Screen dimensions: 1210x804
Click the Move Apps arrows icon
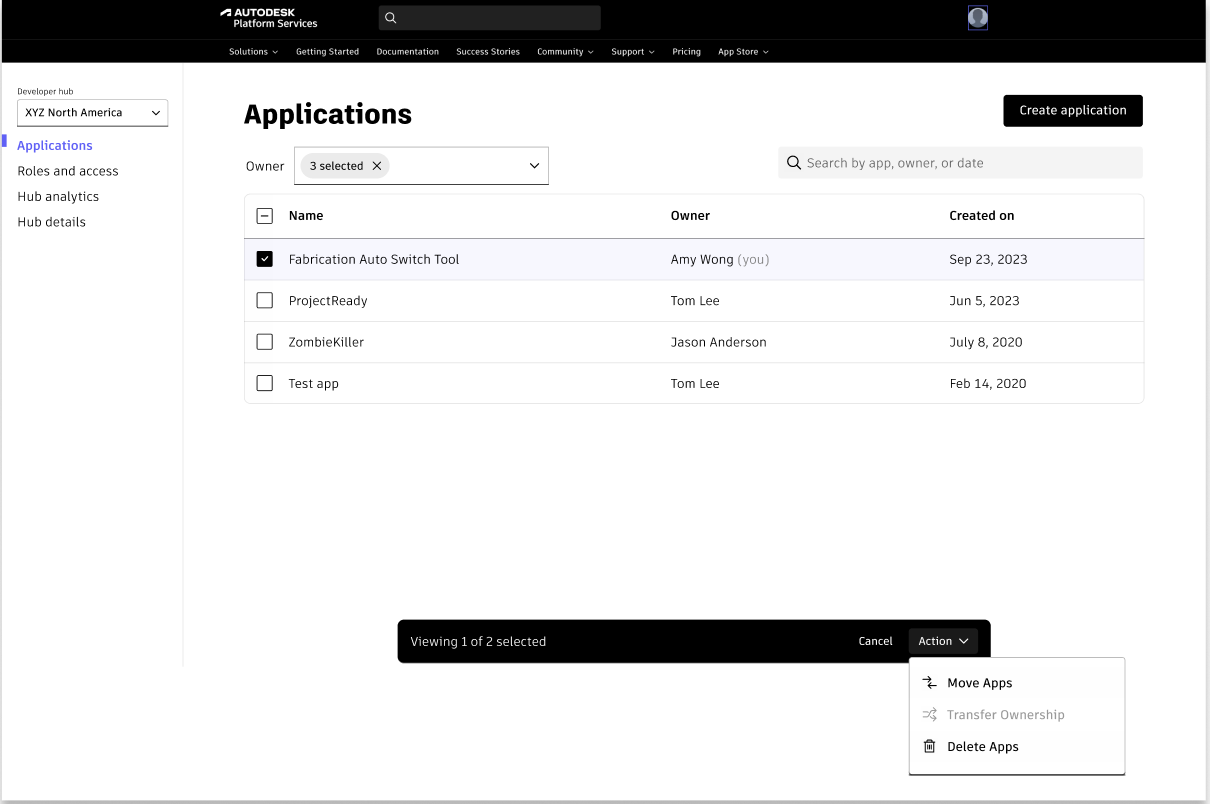coord(929,683)
